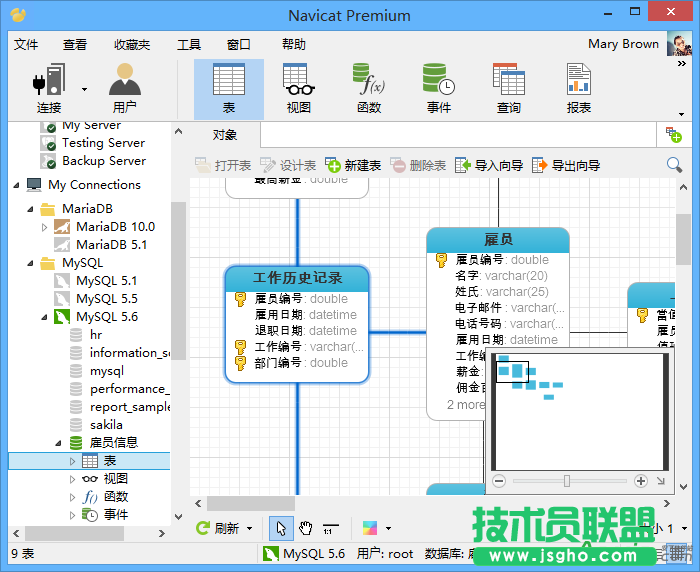Open the 查询 (Query) toolbar icon
Screen dimensions: 700x572
509,88
